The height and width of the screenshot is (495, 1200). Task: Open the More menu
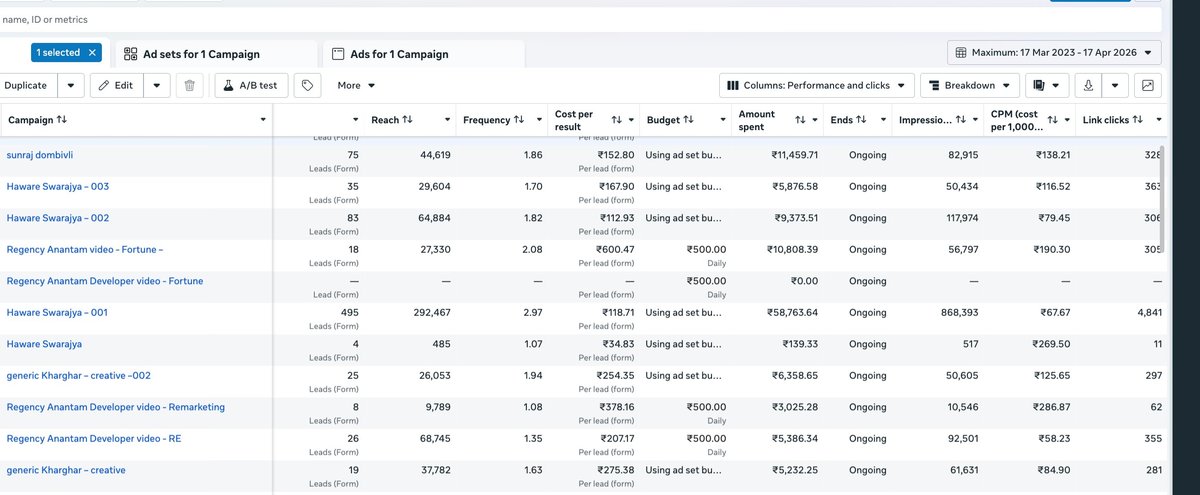(356, 86)
